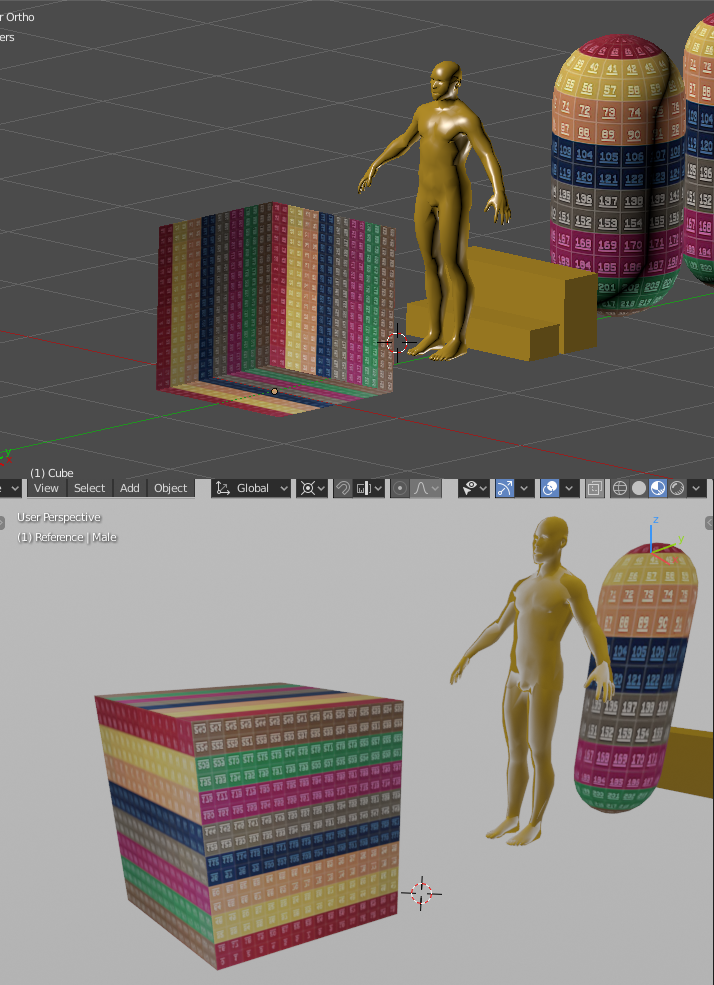This screenshot has width=714, height=985.
Task: Click the 3D cursor in the lower viewport
Action: 421,893
